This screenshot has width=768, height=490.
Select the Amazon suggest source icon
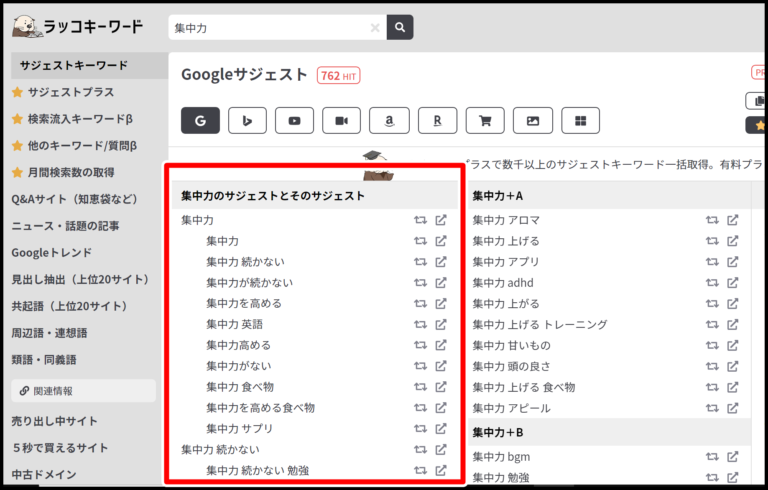point(389,121)
